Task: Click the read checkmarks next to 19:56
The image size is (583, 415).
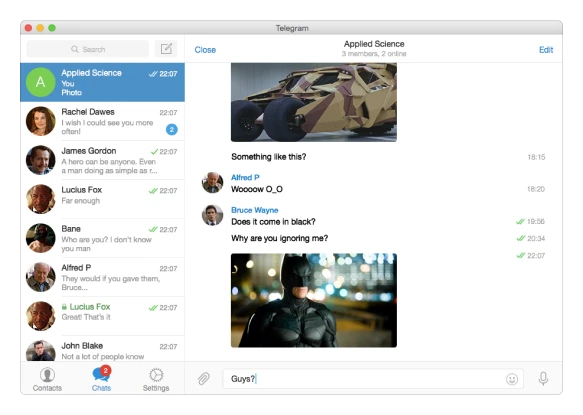Action: [x=520, y=222]
